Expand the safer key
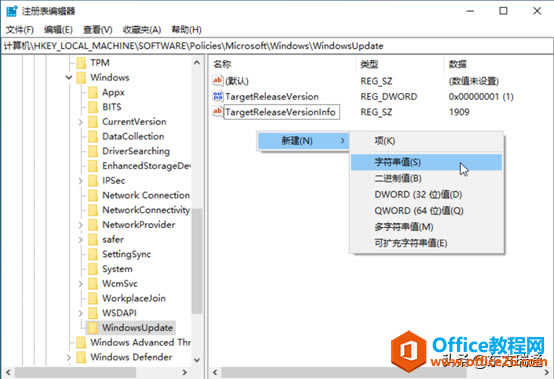 point(81,240)
